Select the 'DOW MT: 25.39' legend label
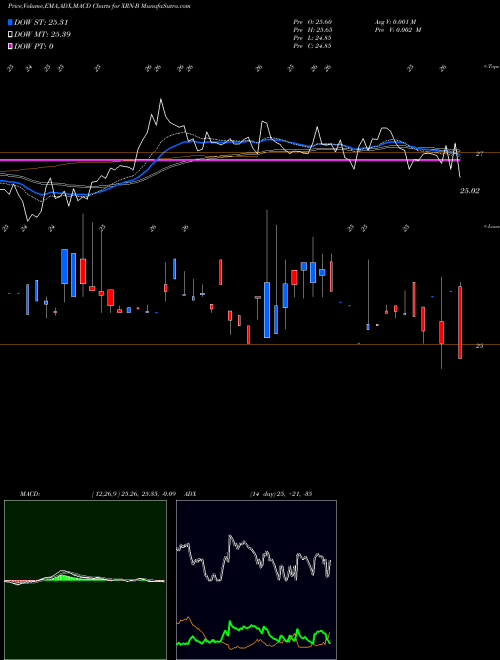Screen dimensions: 500x660 click(43, 34)
